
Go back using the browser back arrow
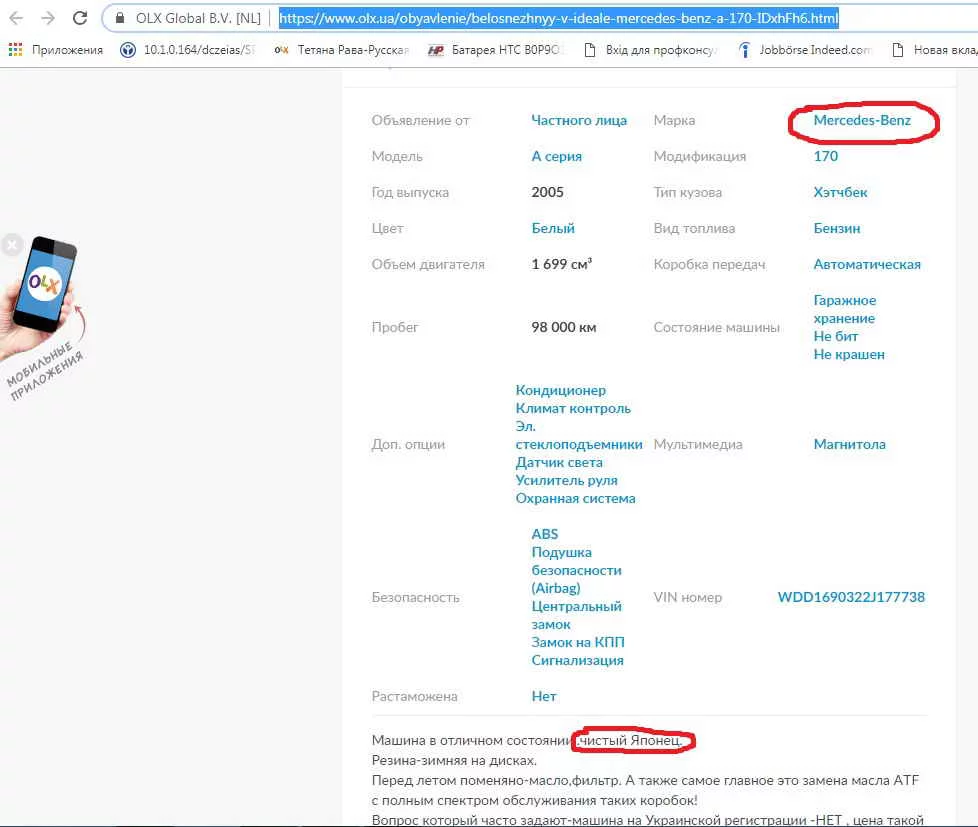click(x=16, y=18)
